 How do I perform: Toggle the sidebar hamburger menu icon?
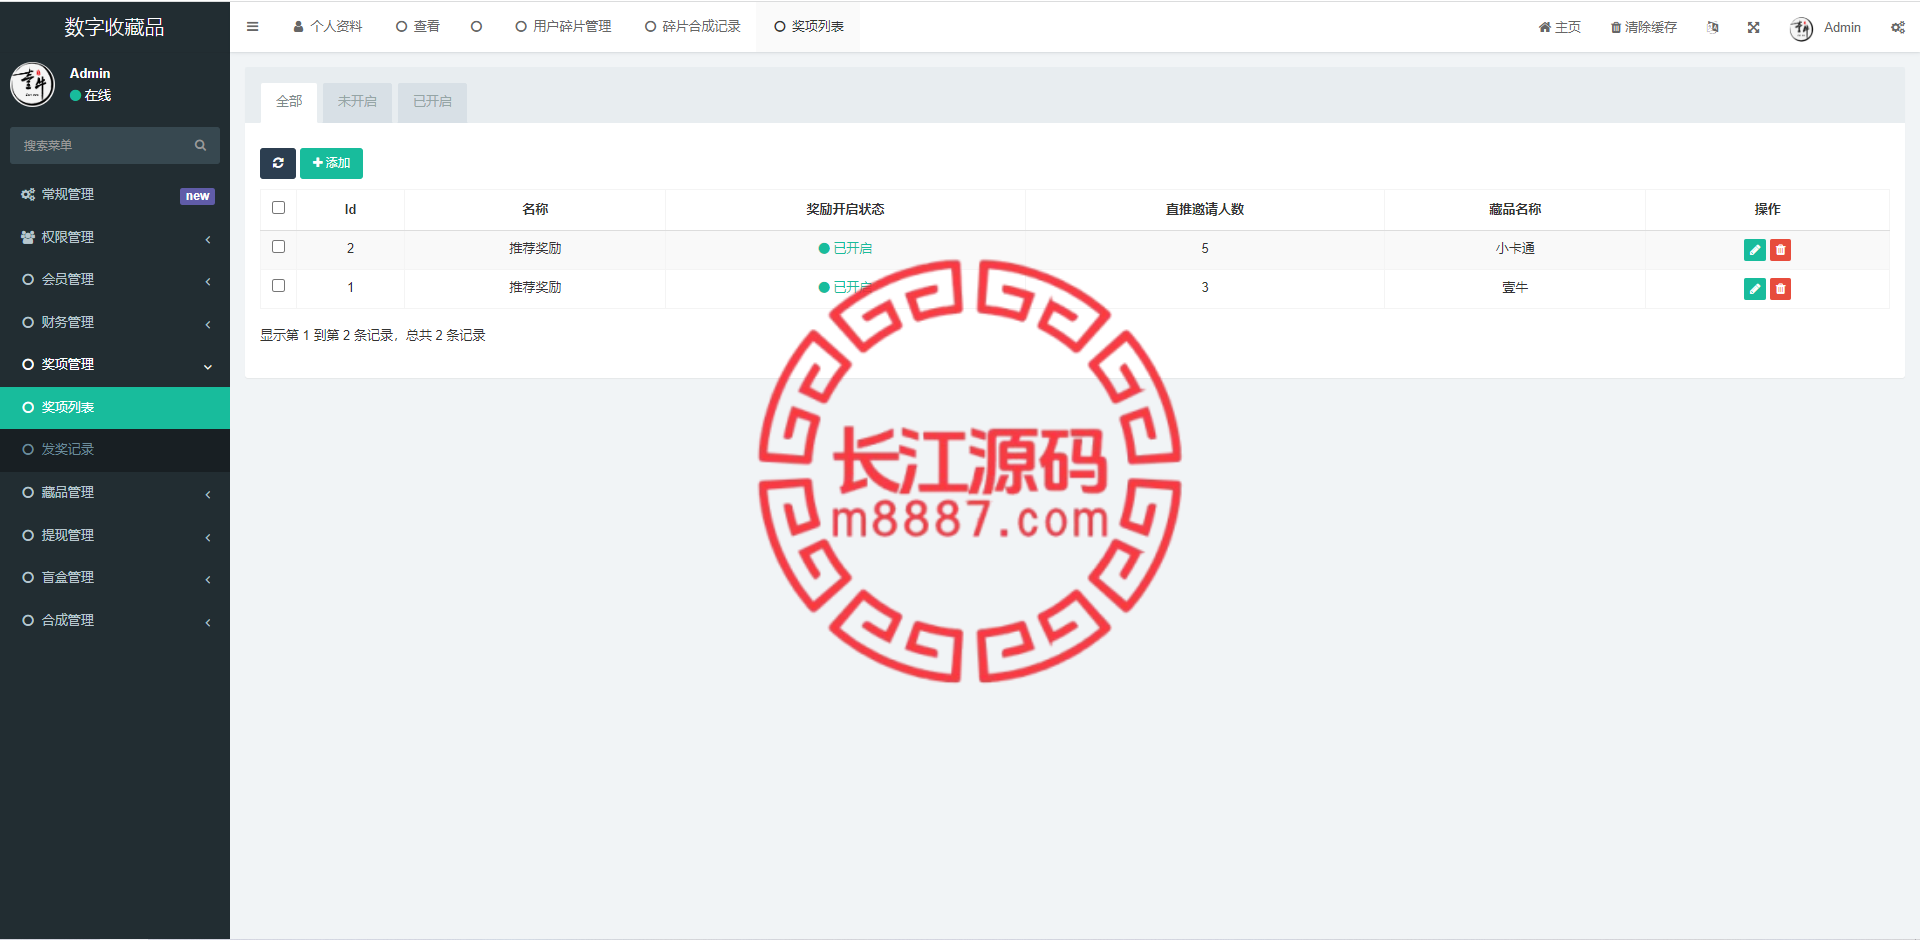tap(252, 27)
